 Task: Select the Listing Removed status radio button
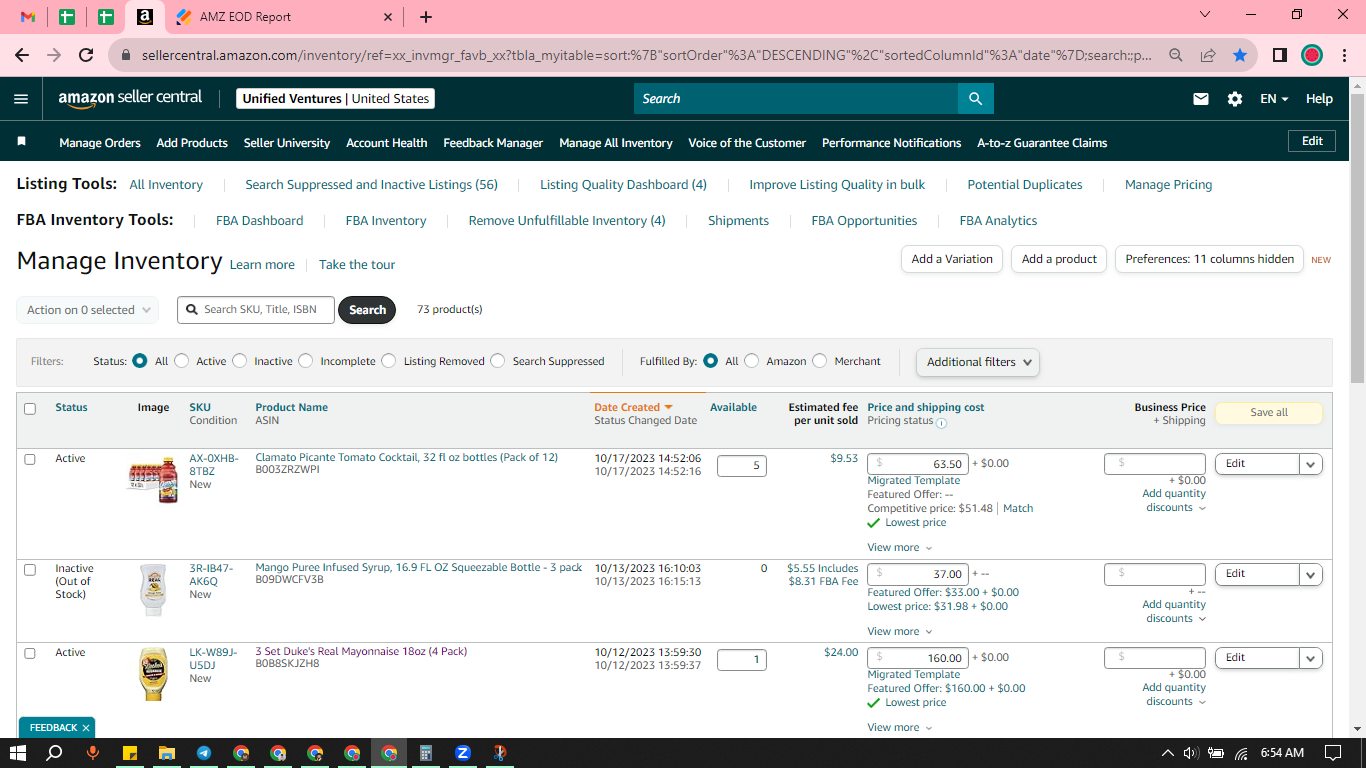pyautogui.click(x=389, y=361)
